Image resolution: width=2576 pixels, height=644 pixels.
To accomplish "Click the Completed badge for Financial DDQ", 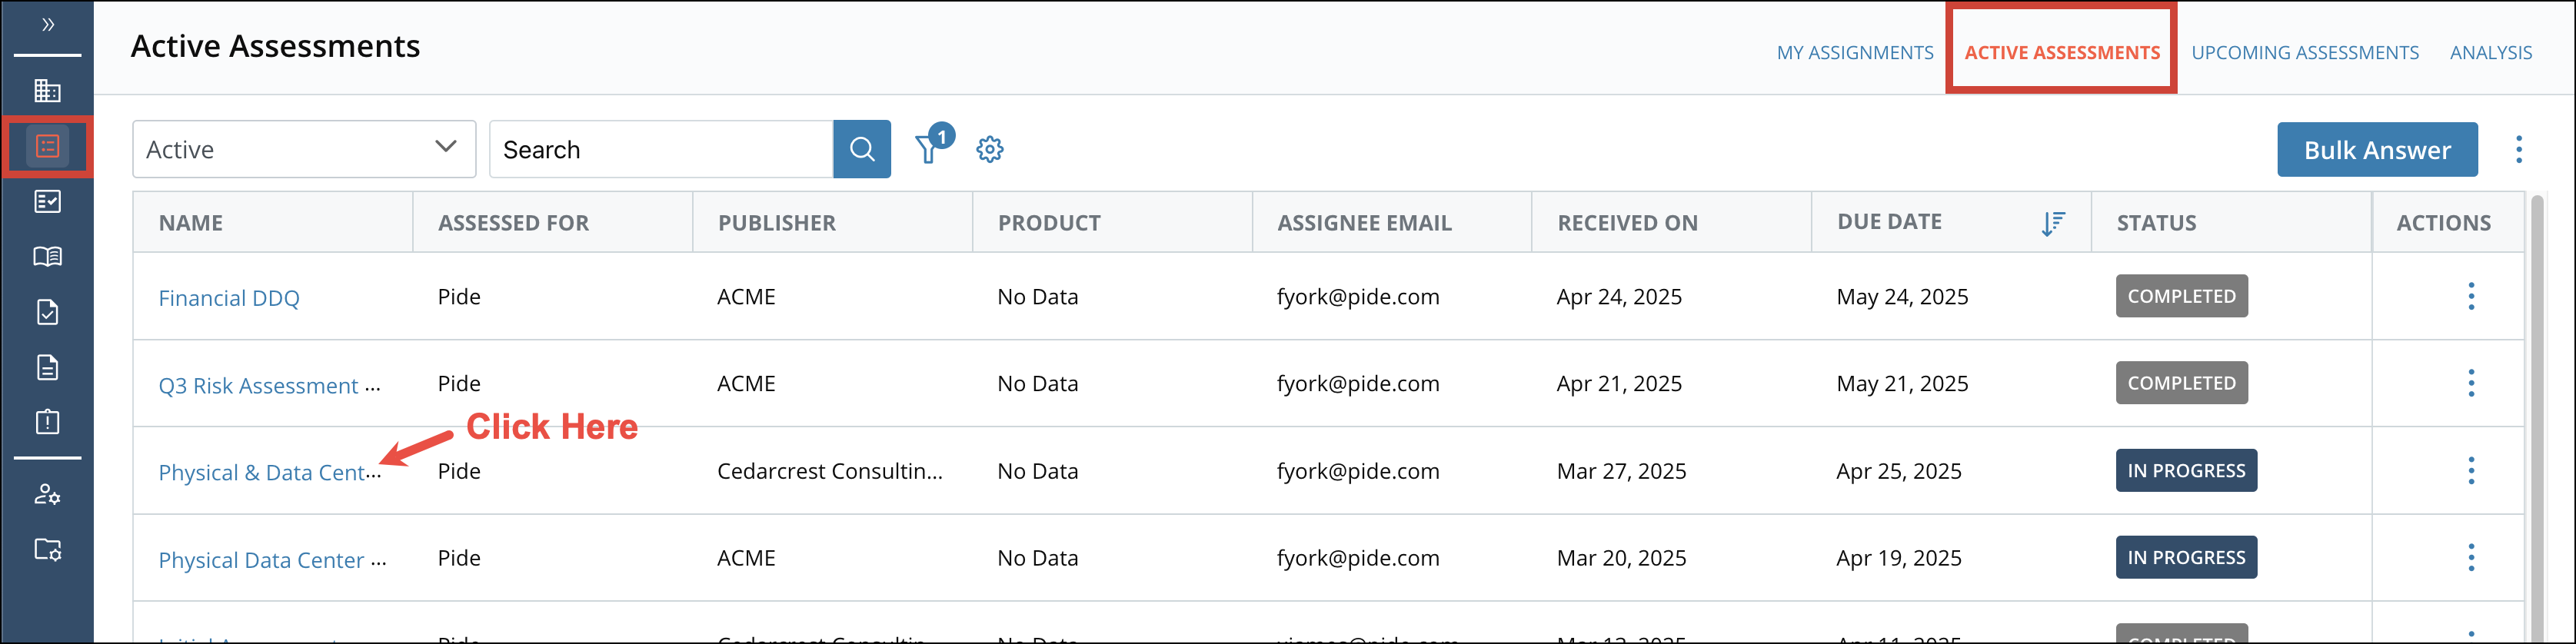I will tap(2181, 296).
